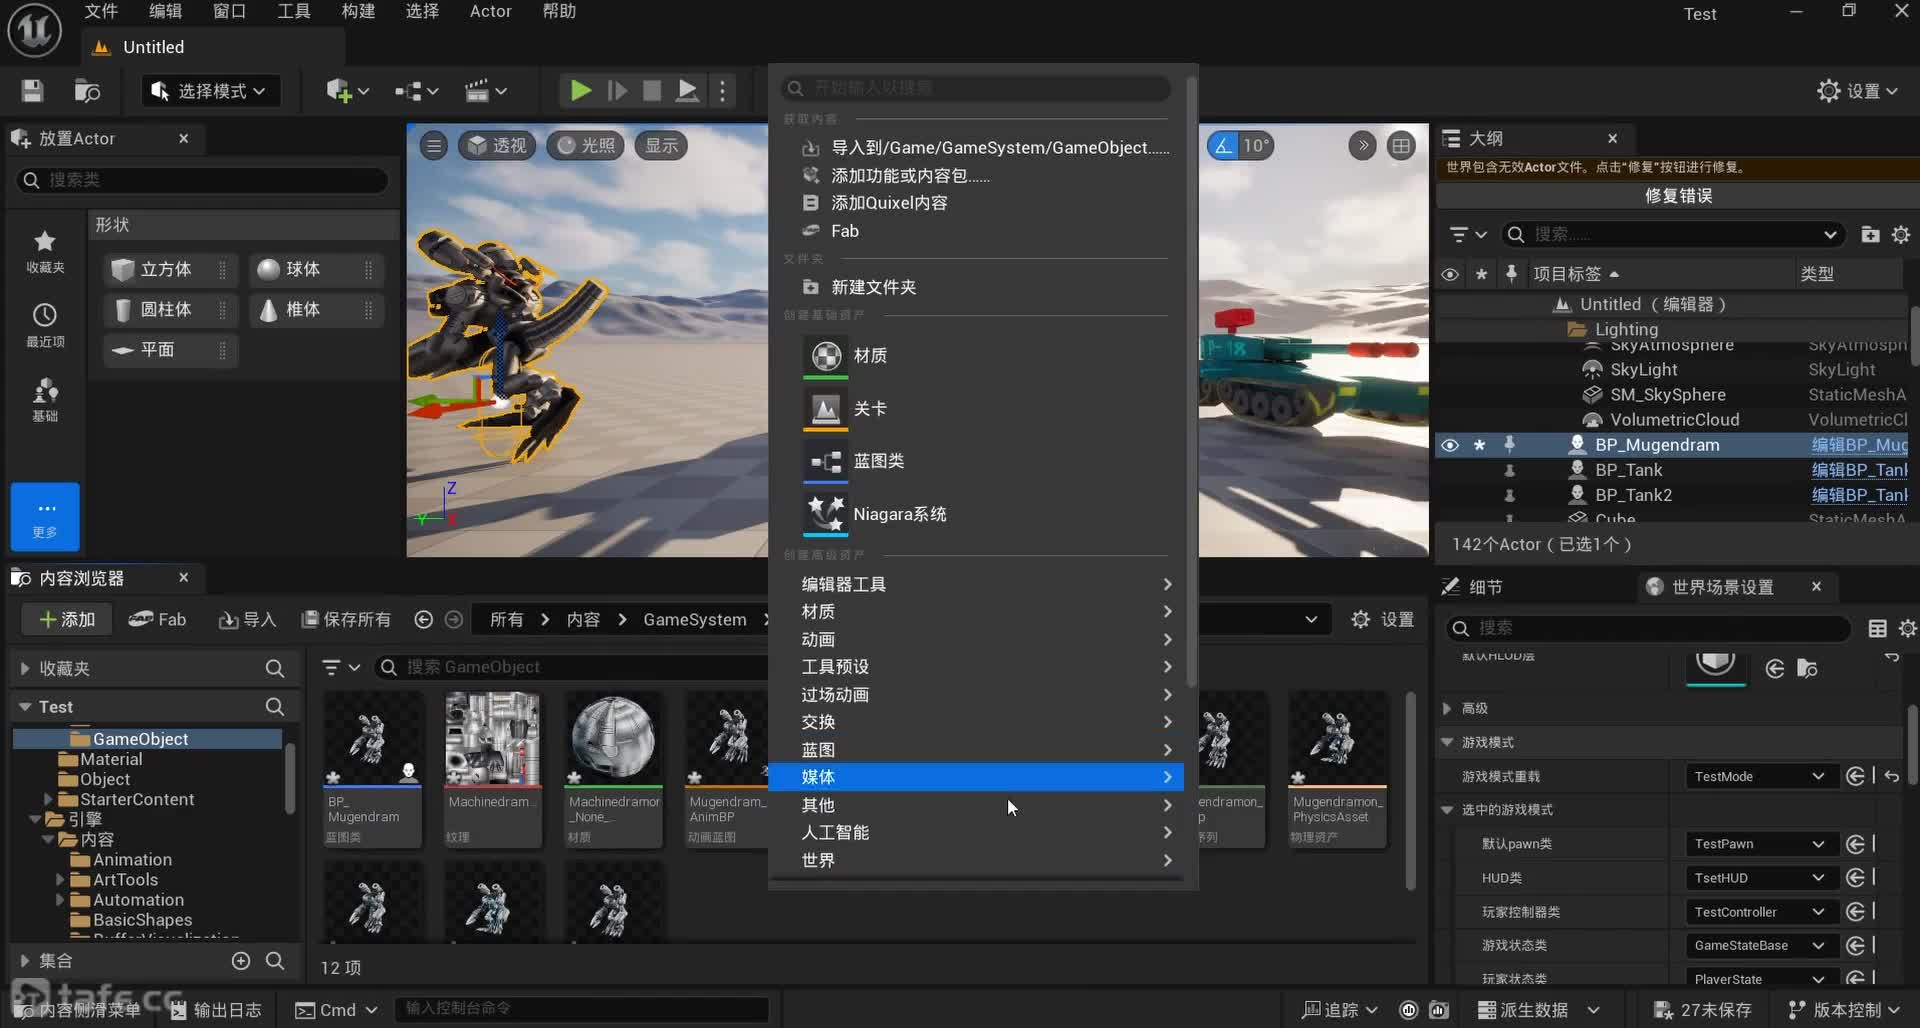The width and height of the screenshot is (1920, 1028).
Task: Toggle the favorite star for BP_Mugendram
Action: tap(1480, 445)
